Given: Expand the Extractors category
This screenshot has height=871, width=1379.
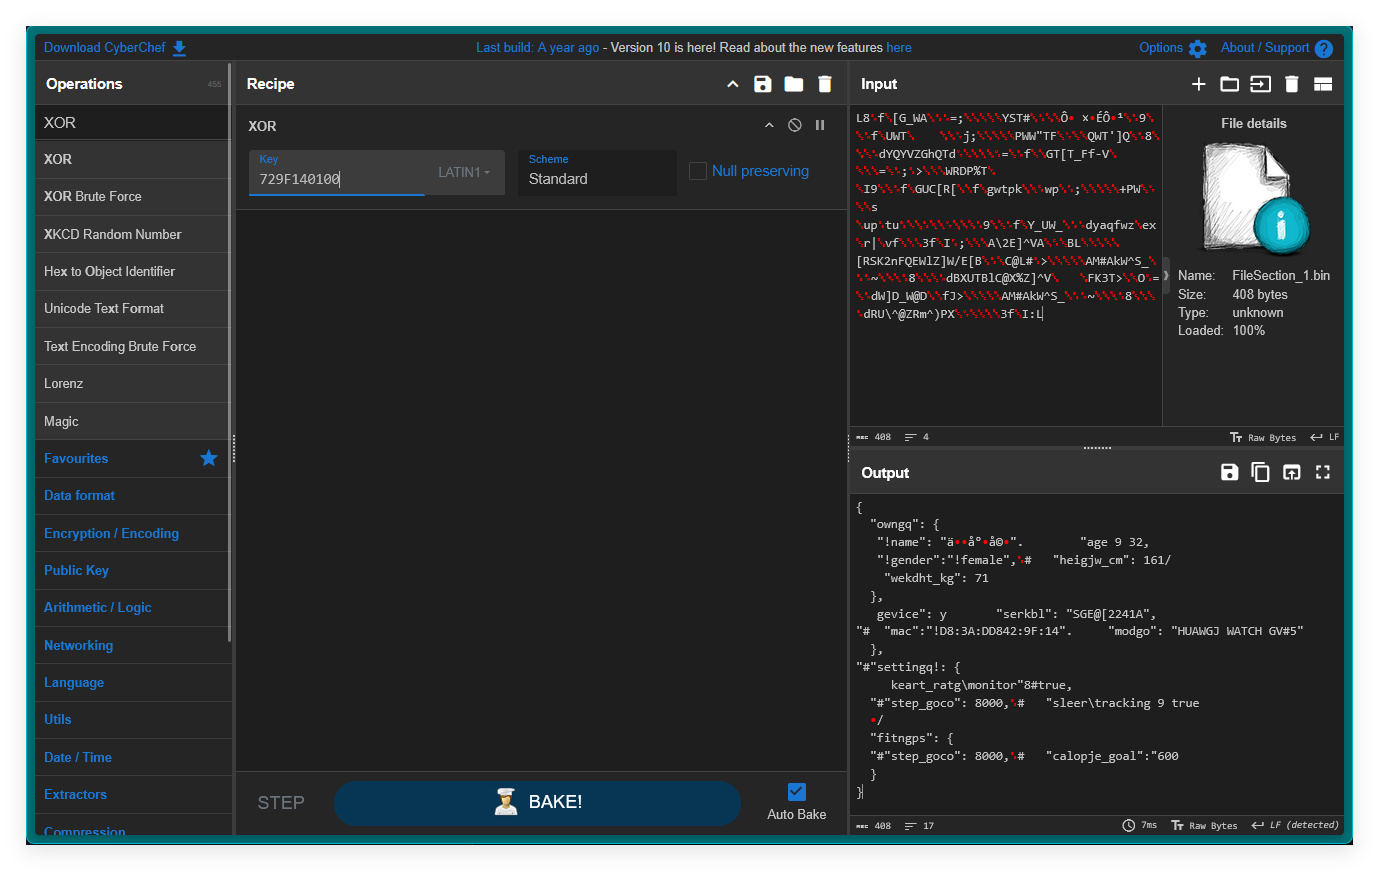Looking at the screenshot, I should [x=133, y=794].
